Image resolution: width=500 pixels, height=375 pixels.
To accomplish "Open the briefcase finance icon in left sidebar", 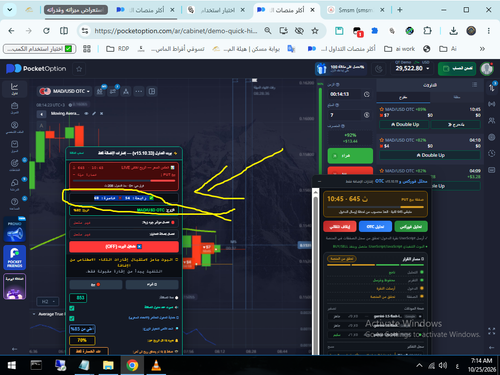I will click(x=14, y=107).
